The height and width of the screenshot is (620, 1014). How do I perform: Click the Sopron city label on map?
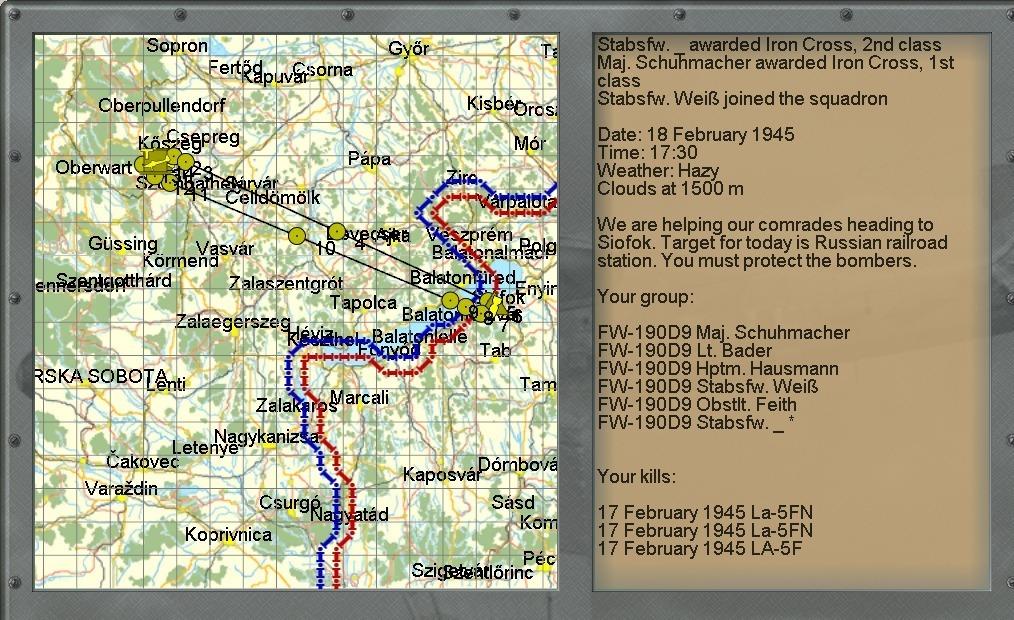[177, 46]
